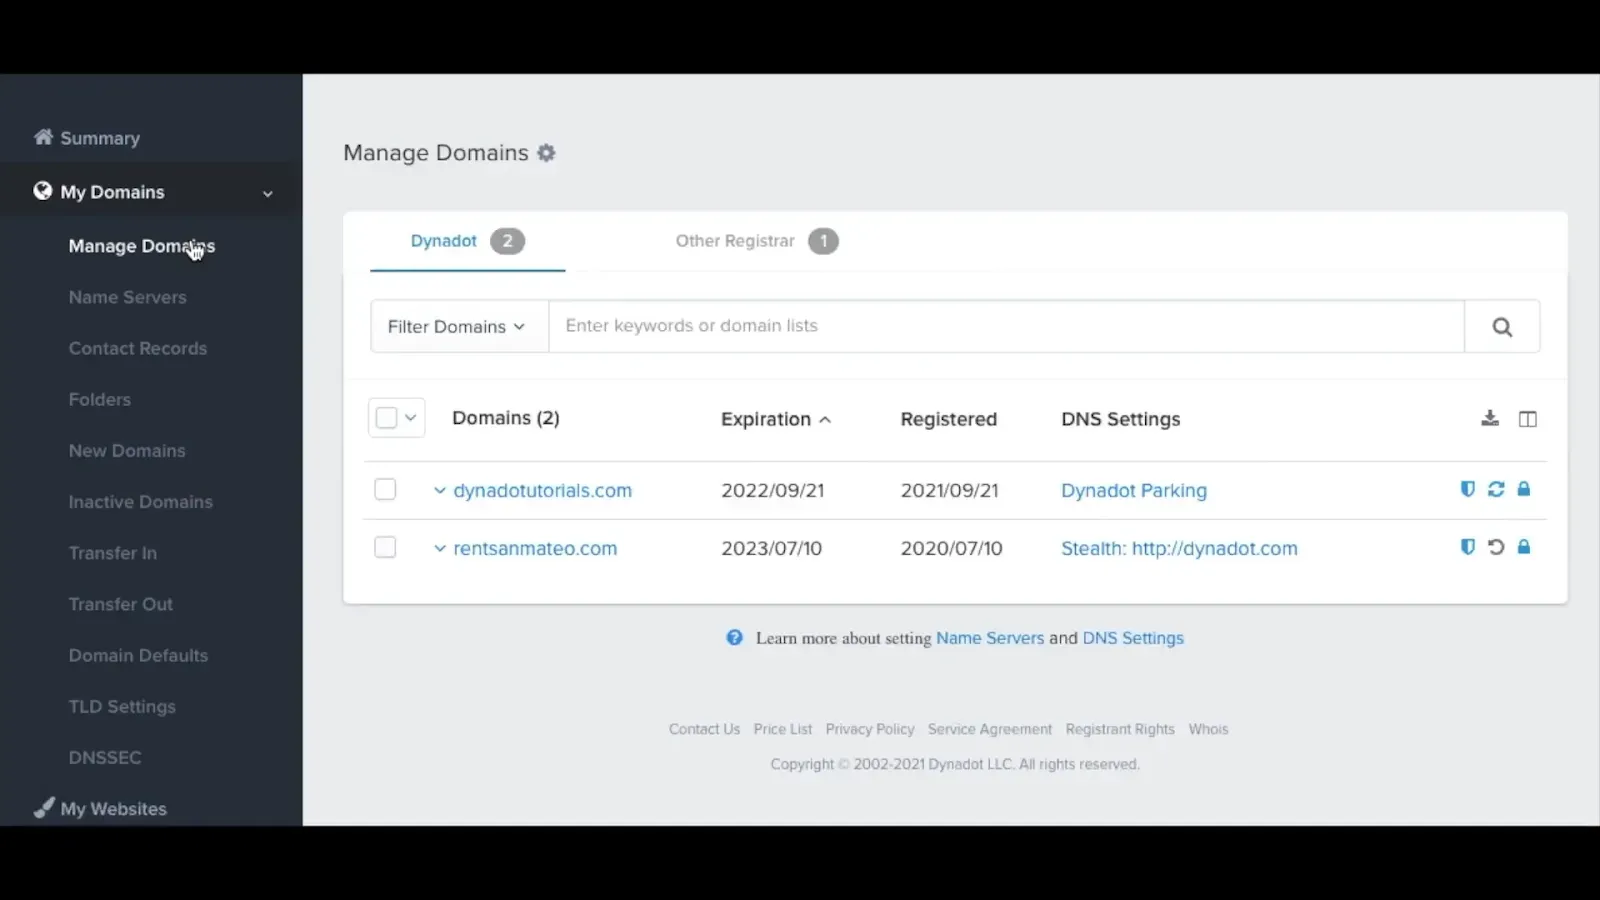
Task: Click the Dynadot Parking DNS link
Action: (x=1134, y=490)
